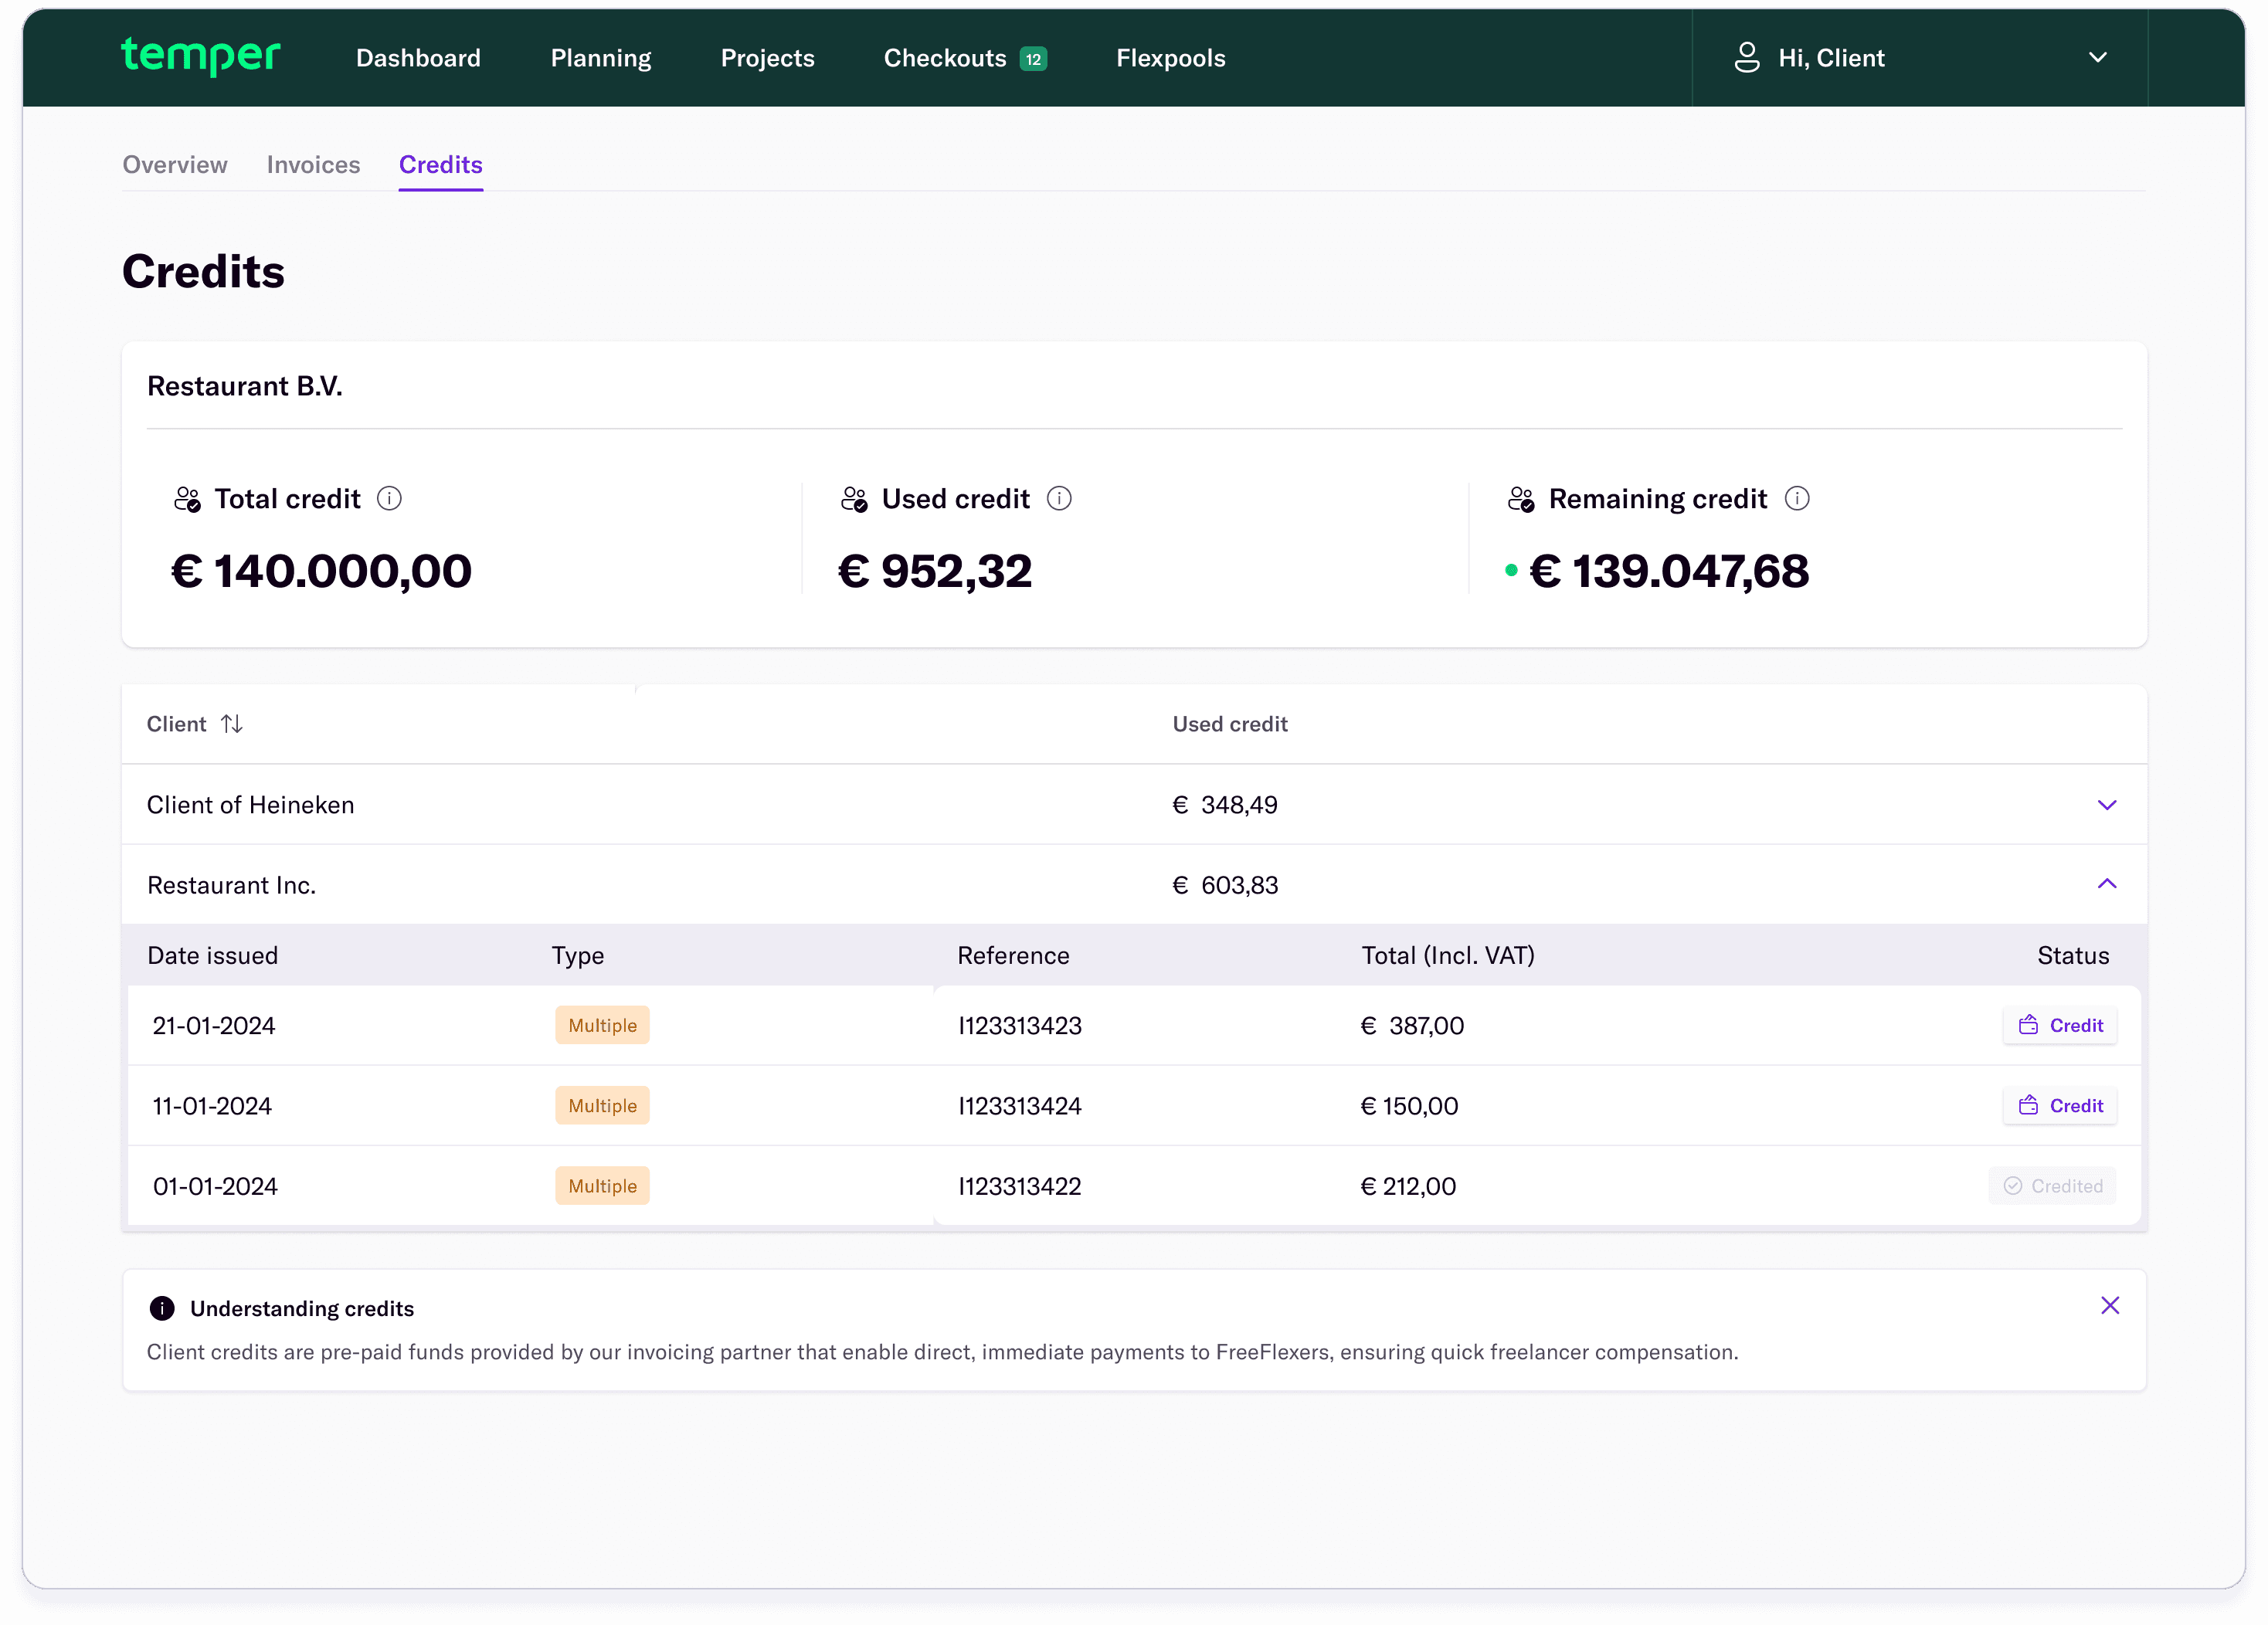
Task: Click the Multiple tag for 21-01-2024
Action: point(602,1025)
